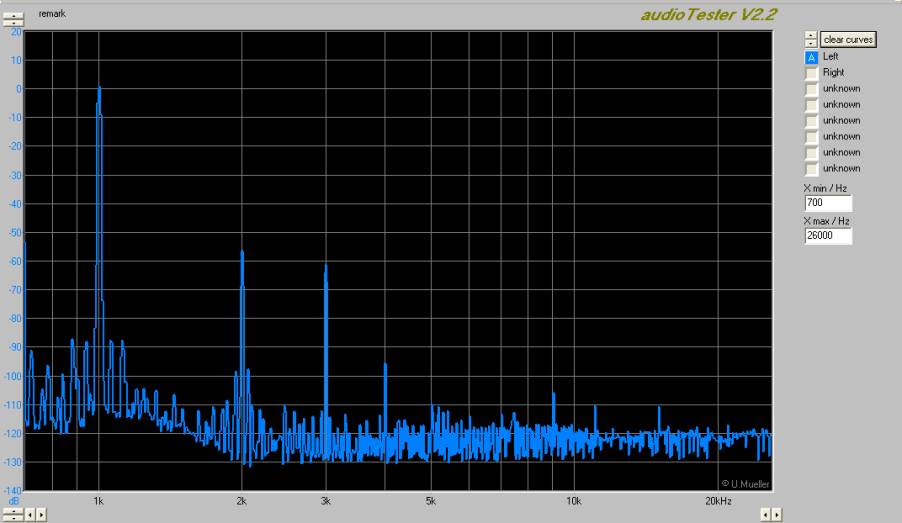Click the X max / Hz input field
The width and height of the screenshot is (902, 523).
point(827,236)
